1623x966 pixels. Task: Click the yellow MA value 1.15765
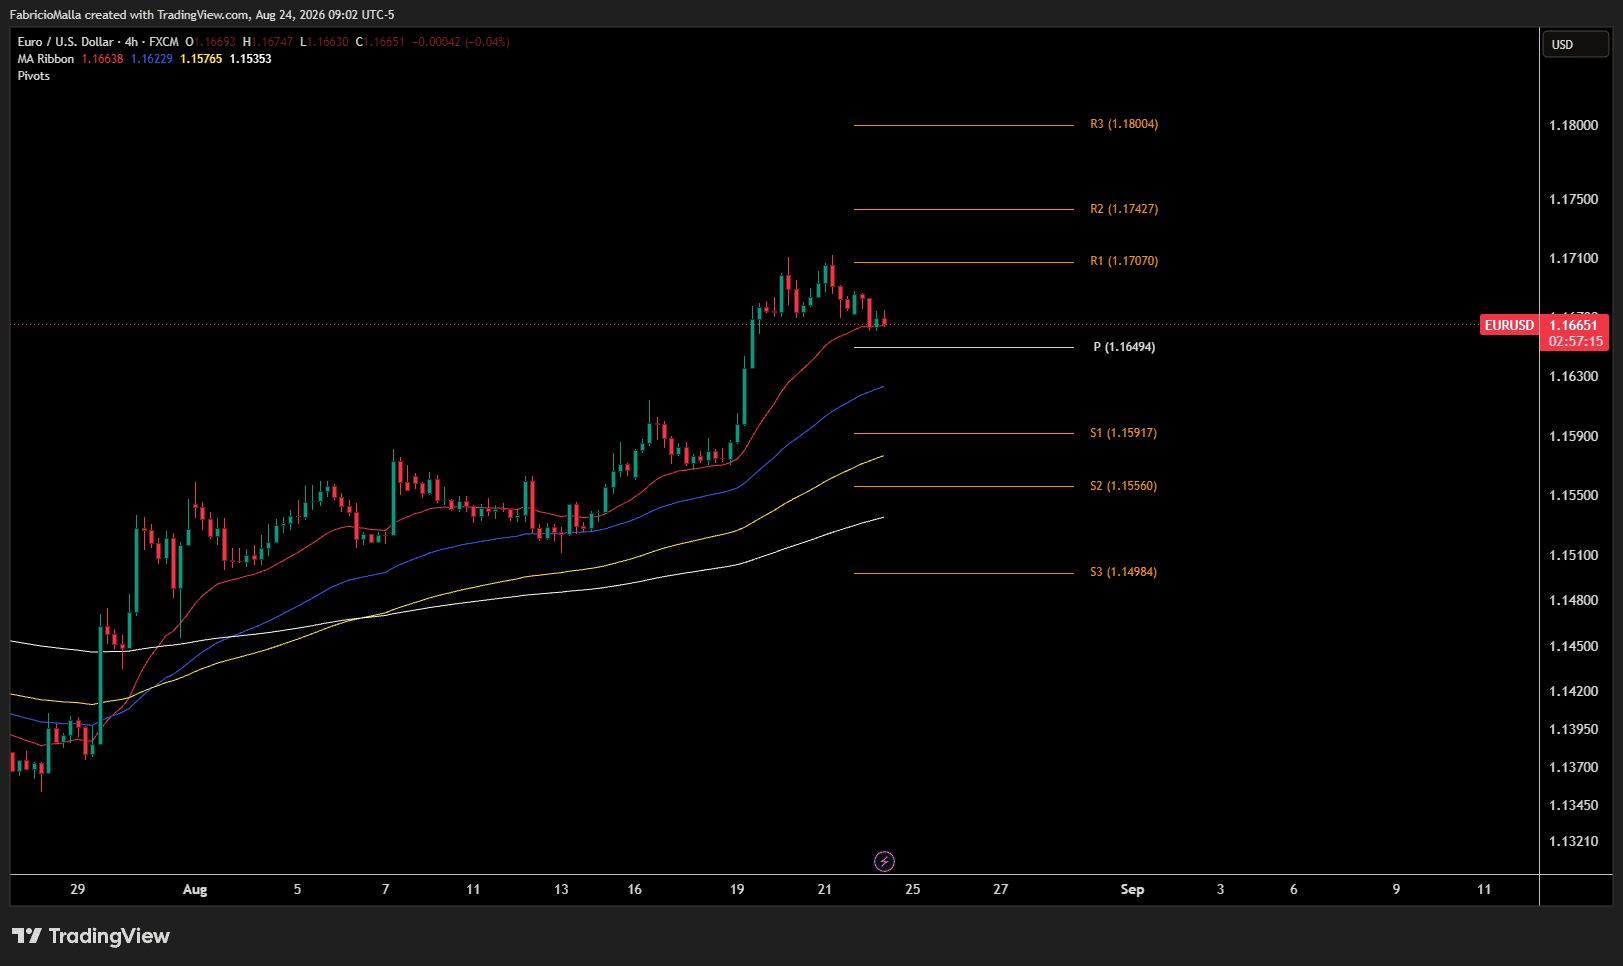point(201,59)
